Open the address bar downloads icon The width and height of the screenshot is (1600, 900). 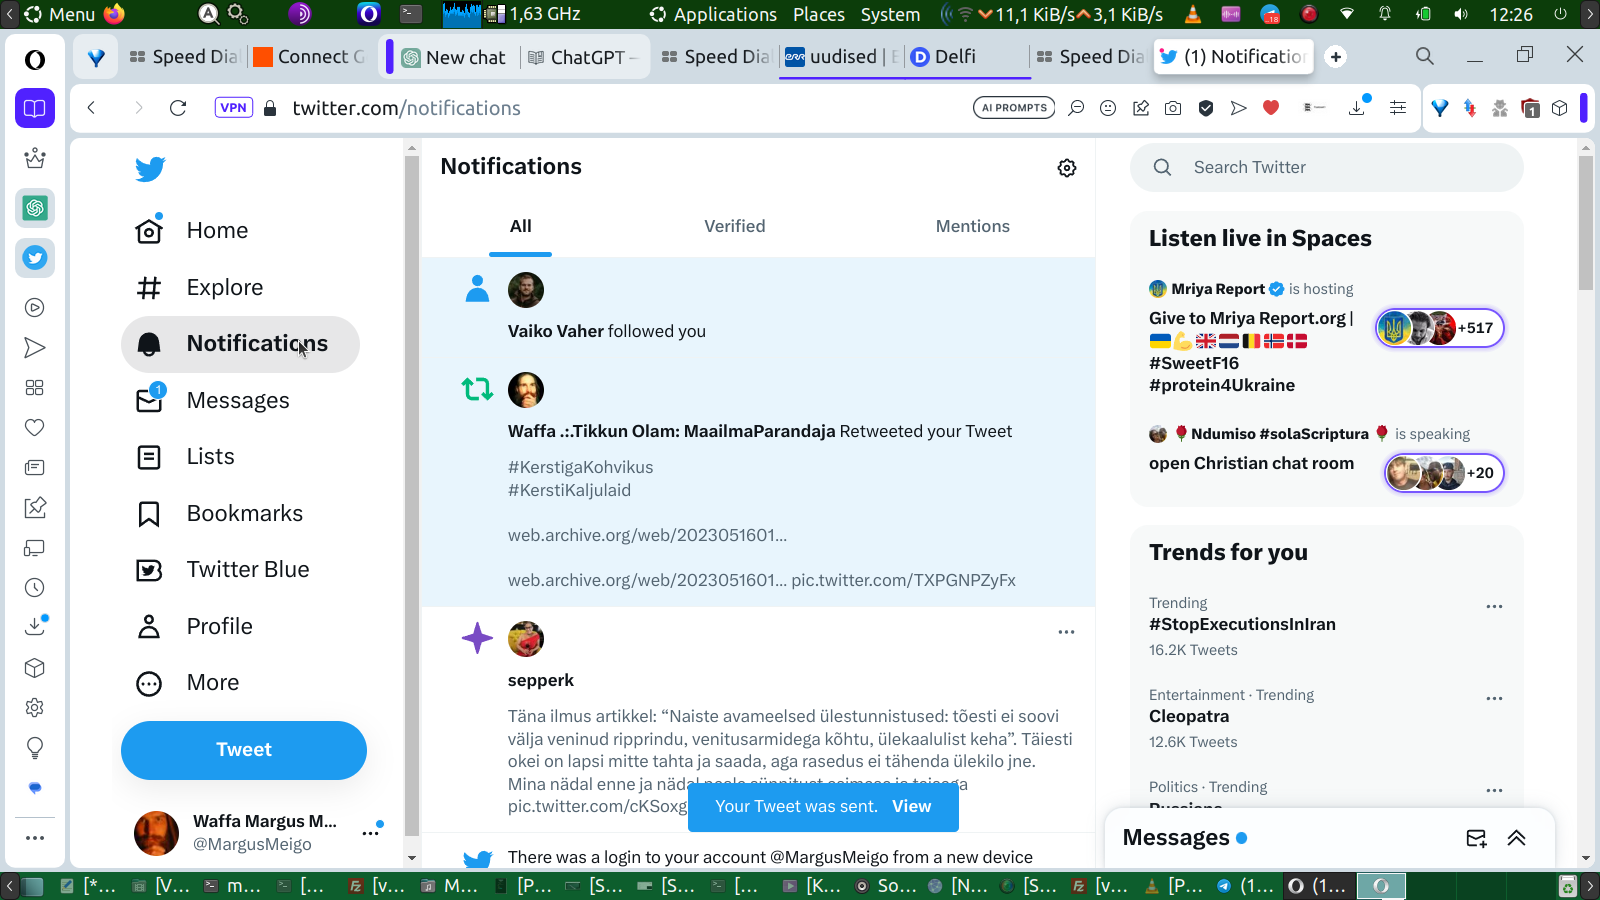1358,106
